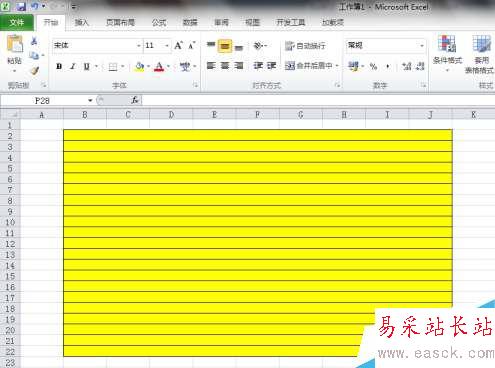Open Number dialog launcher

click(x=423, y=85)
